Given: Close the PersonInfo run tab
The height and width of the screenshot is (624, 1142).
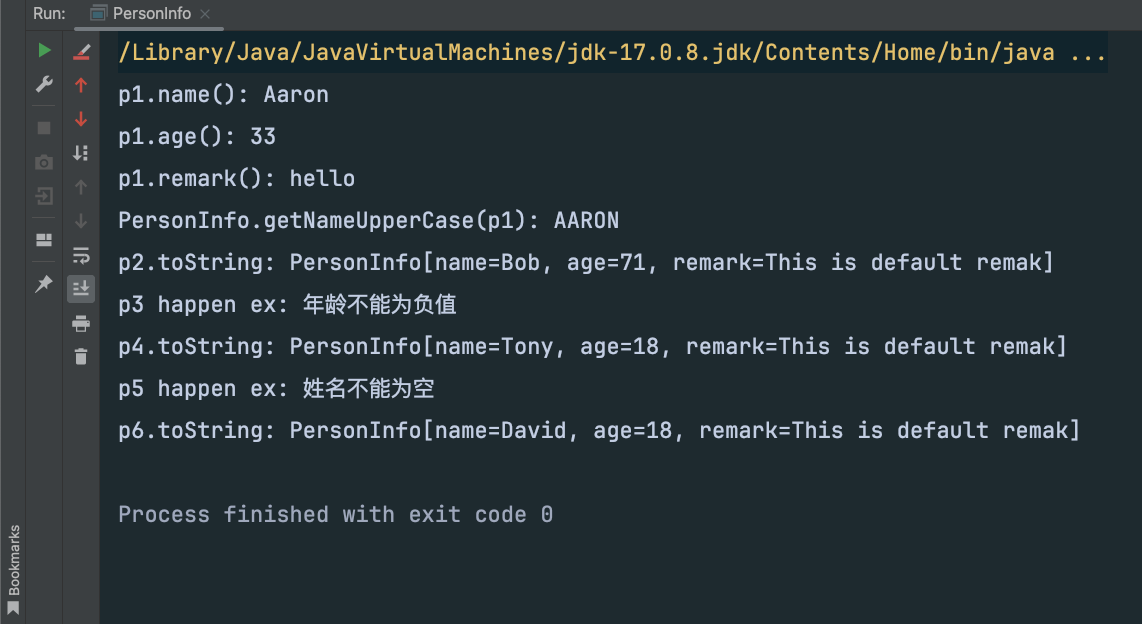Looking at the screenshot, I should (206, 15).
